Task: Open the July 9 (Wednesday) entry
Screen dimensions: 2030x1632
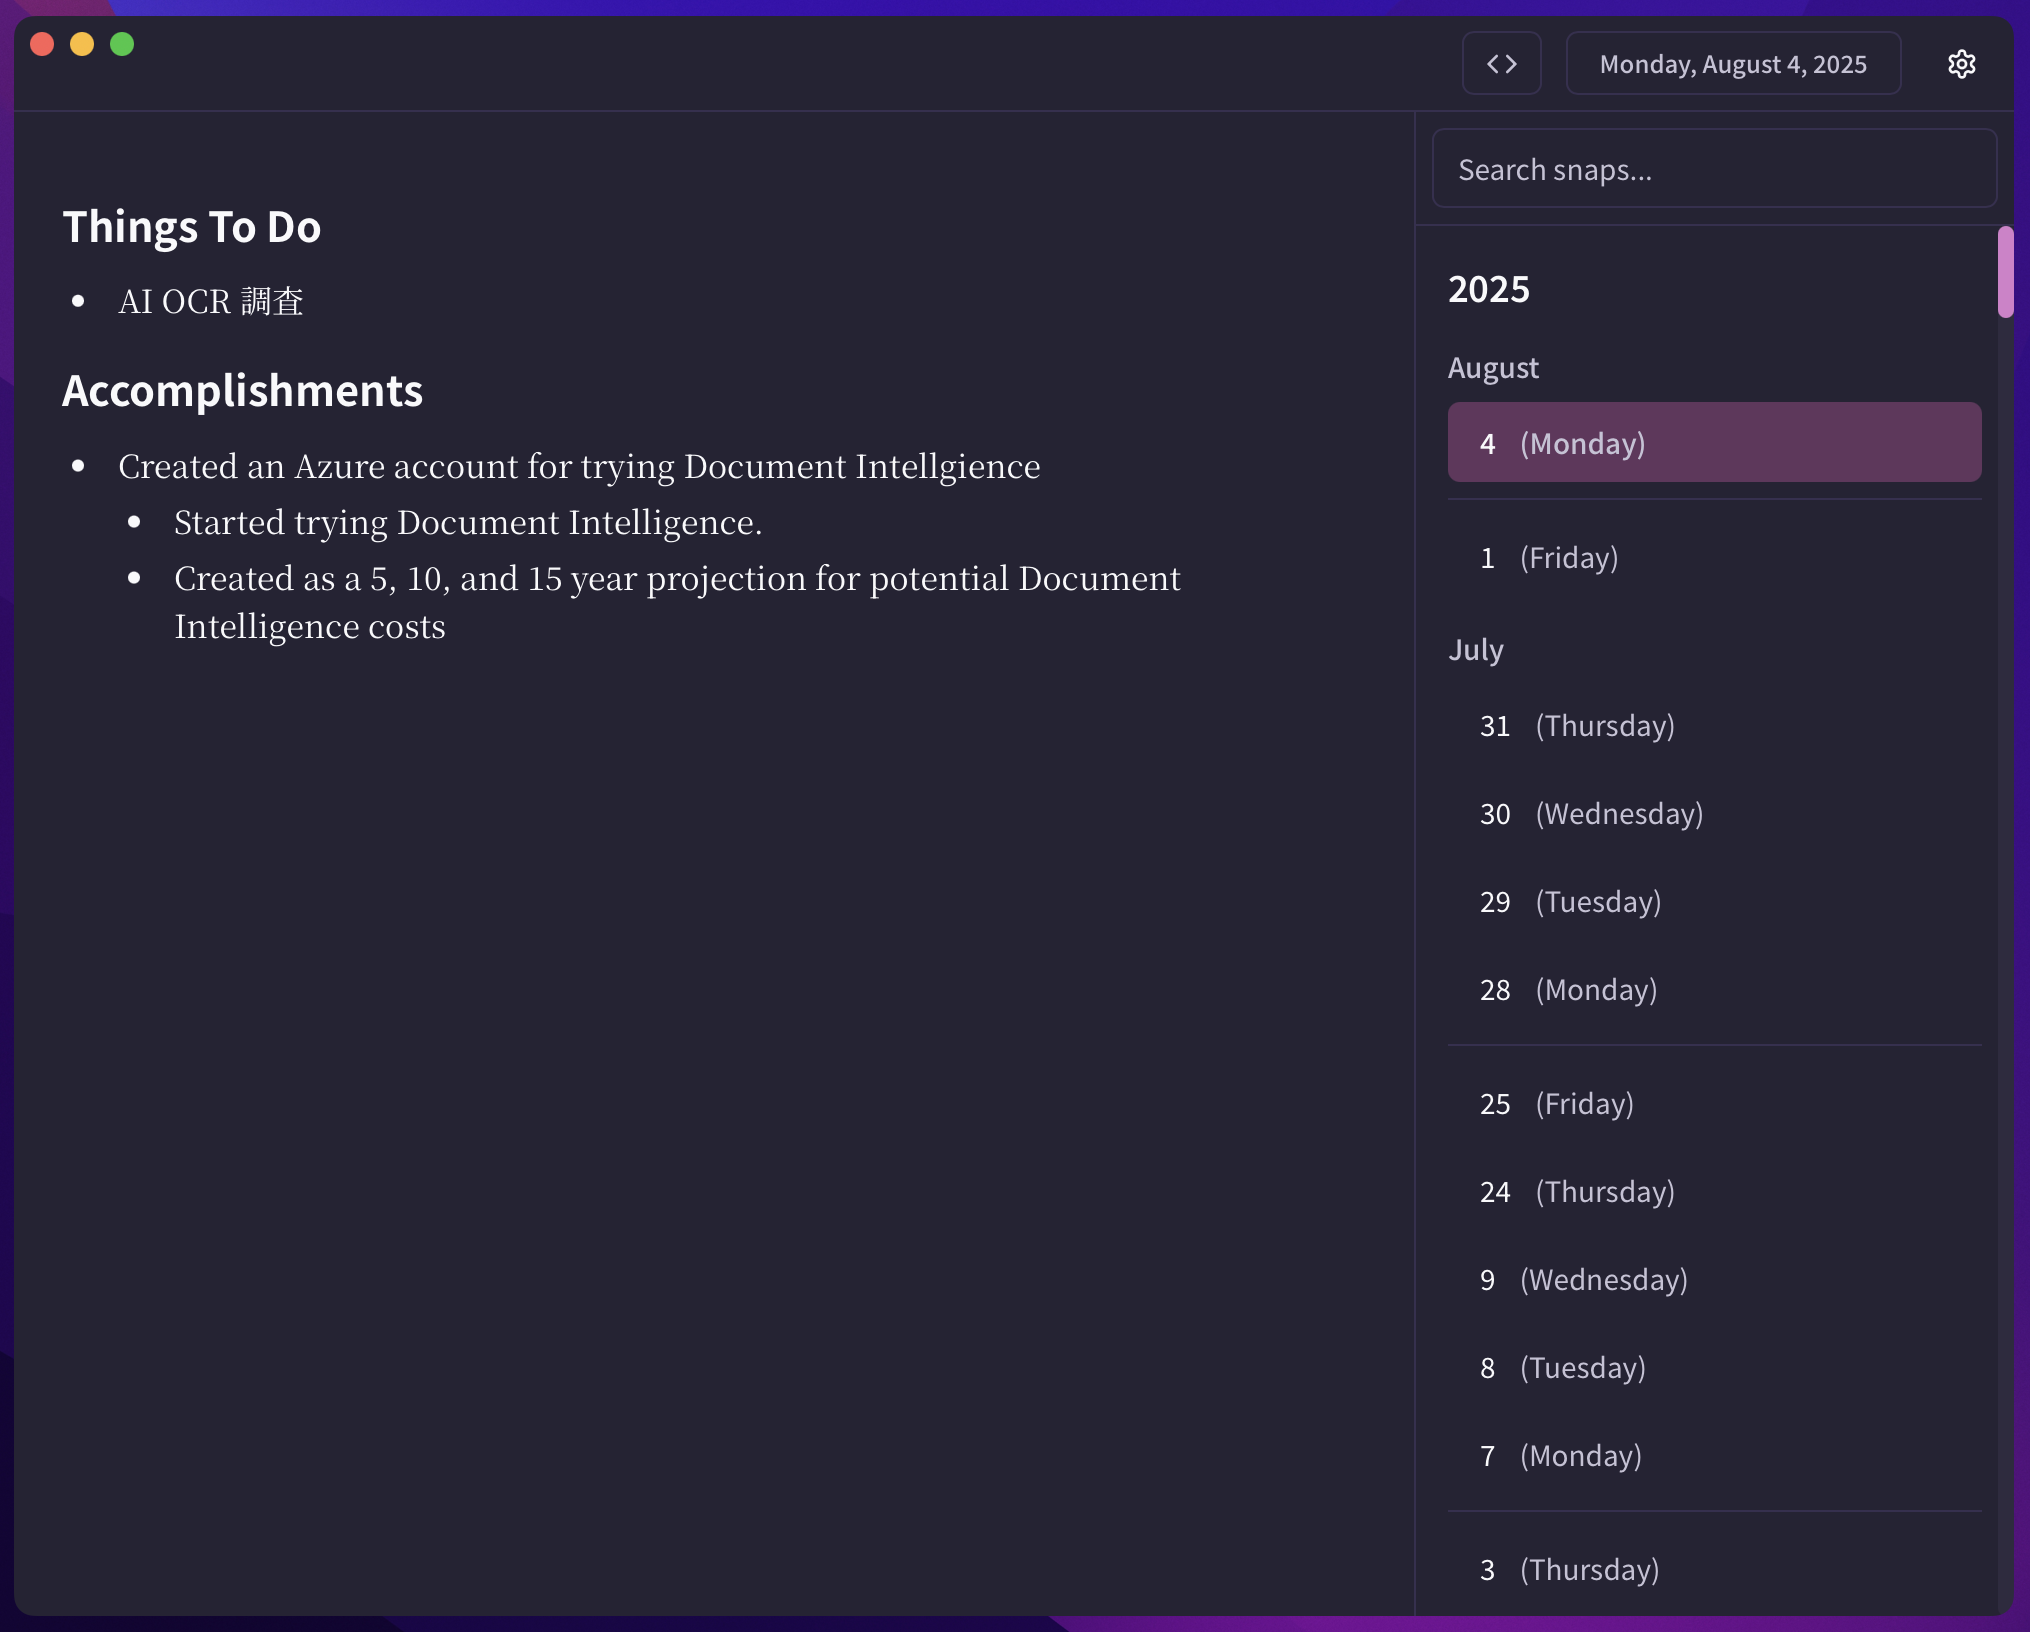Action: (1714, 1279)
